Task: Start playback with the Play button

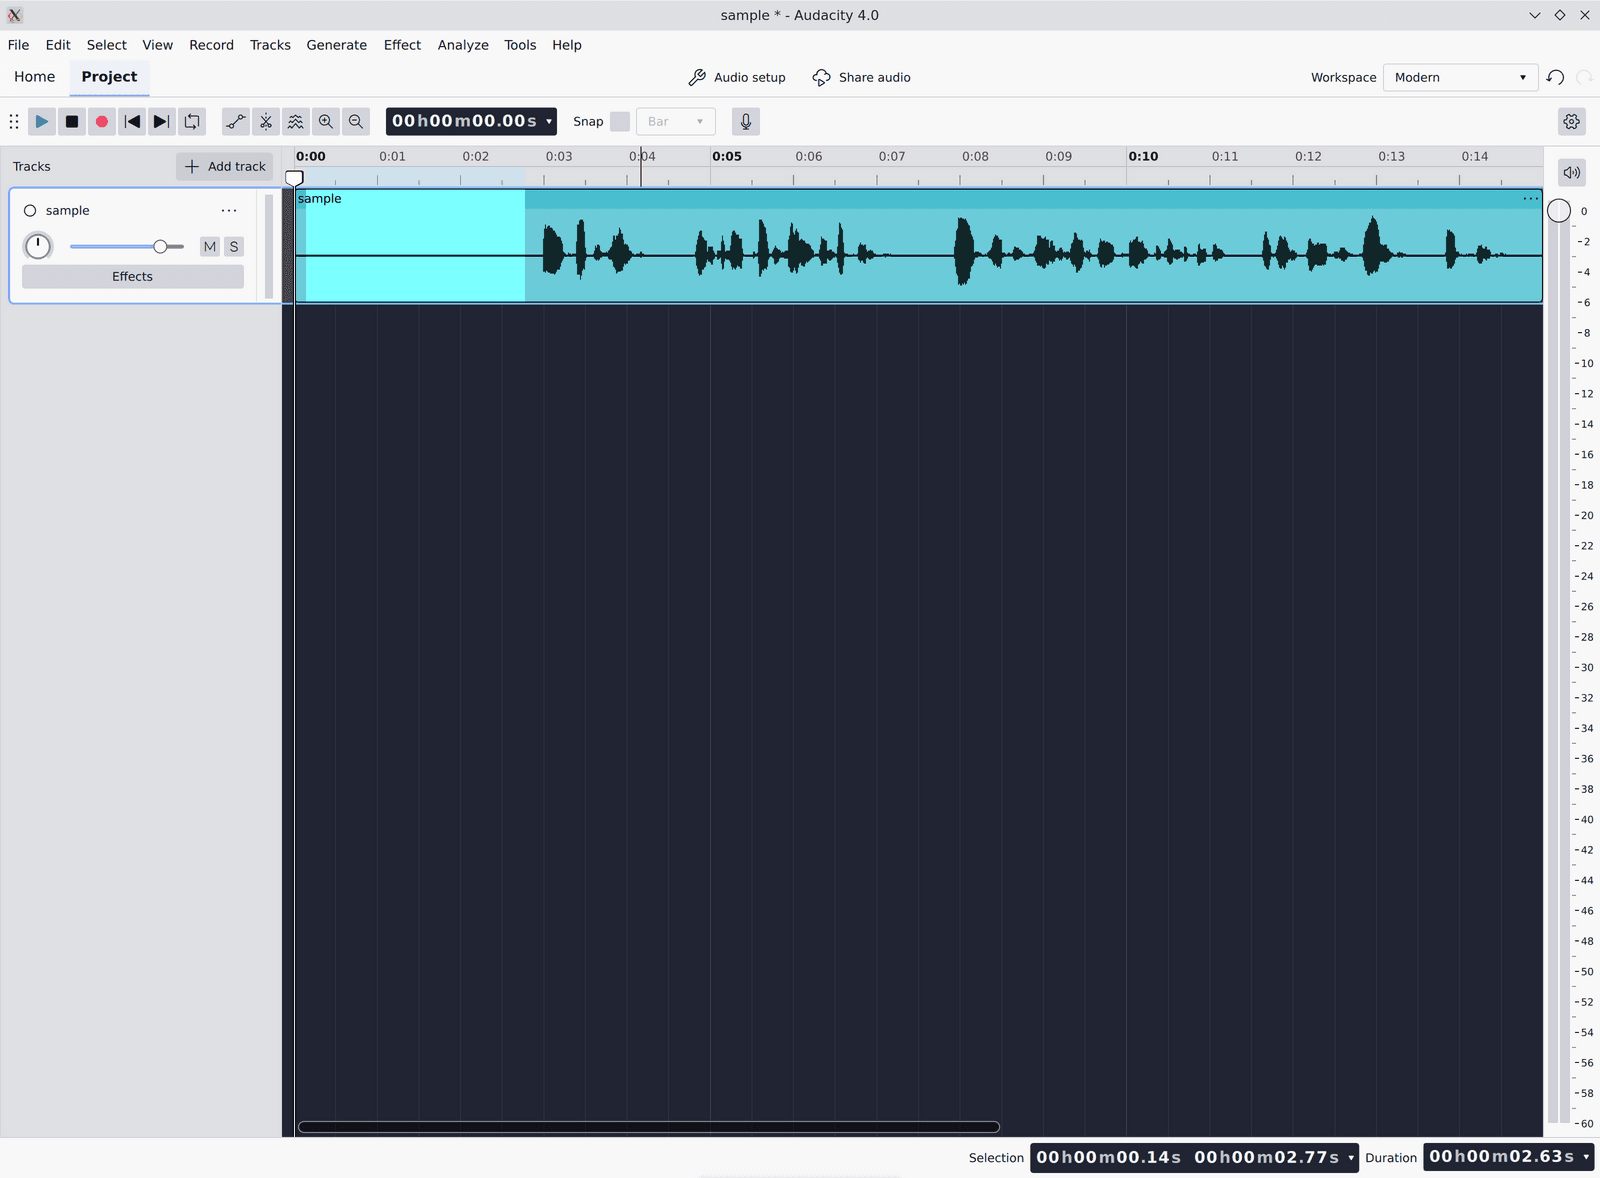Action: point(42,122)
